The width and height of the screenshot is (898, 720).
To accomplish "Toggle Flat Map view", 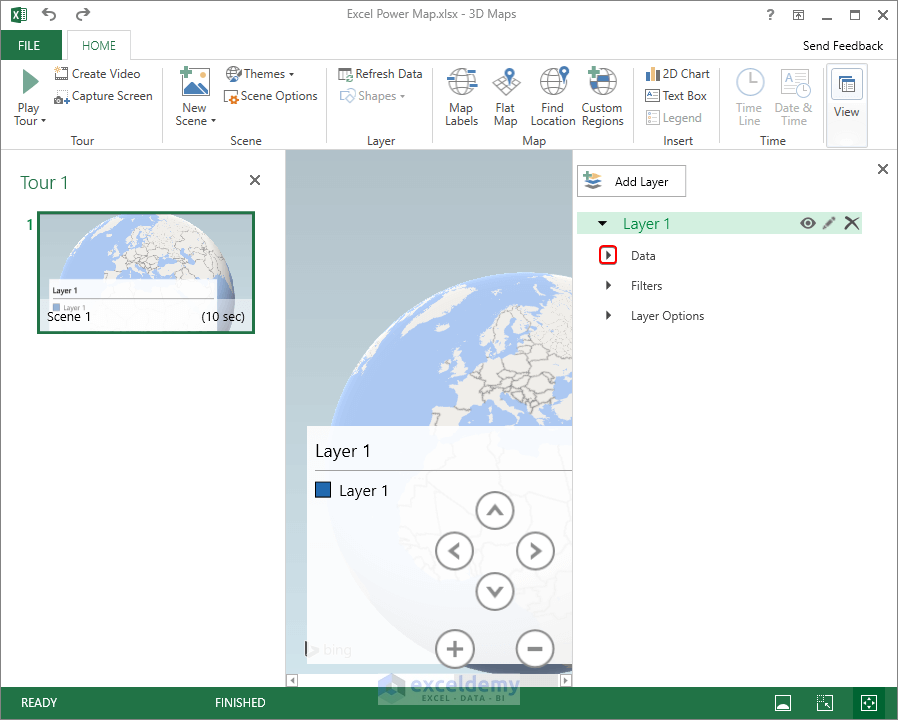I will point(506,97).
